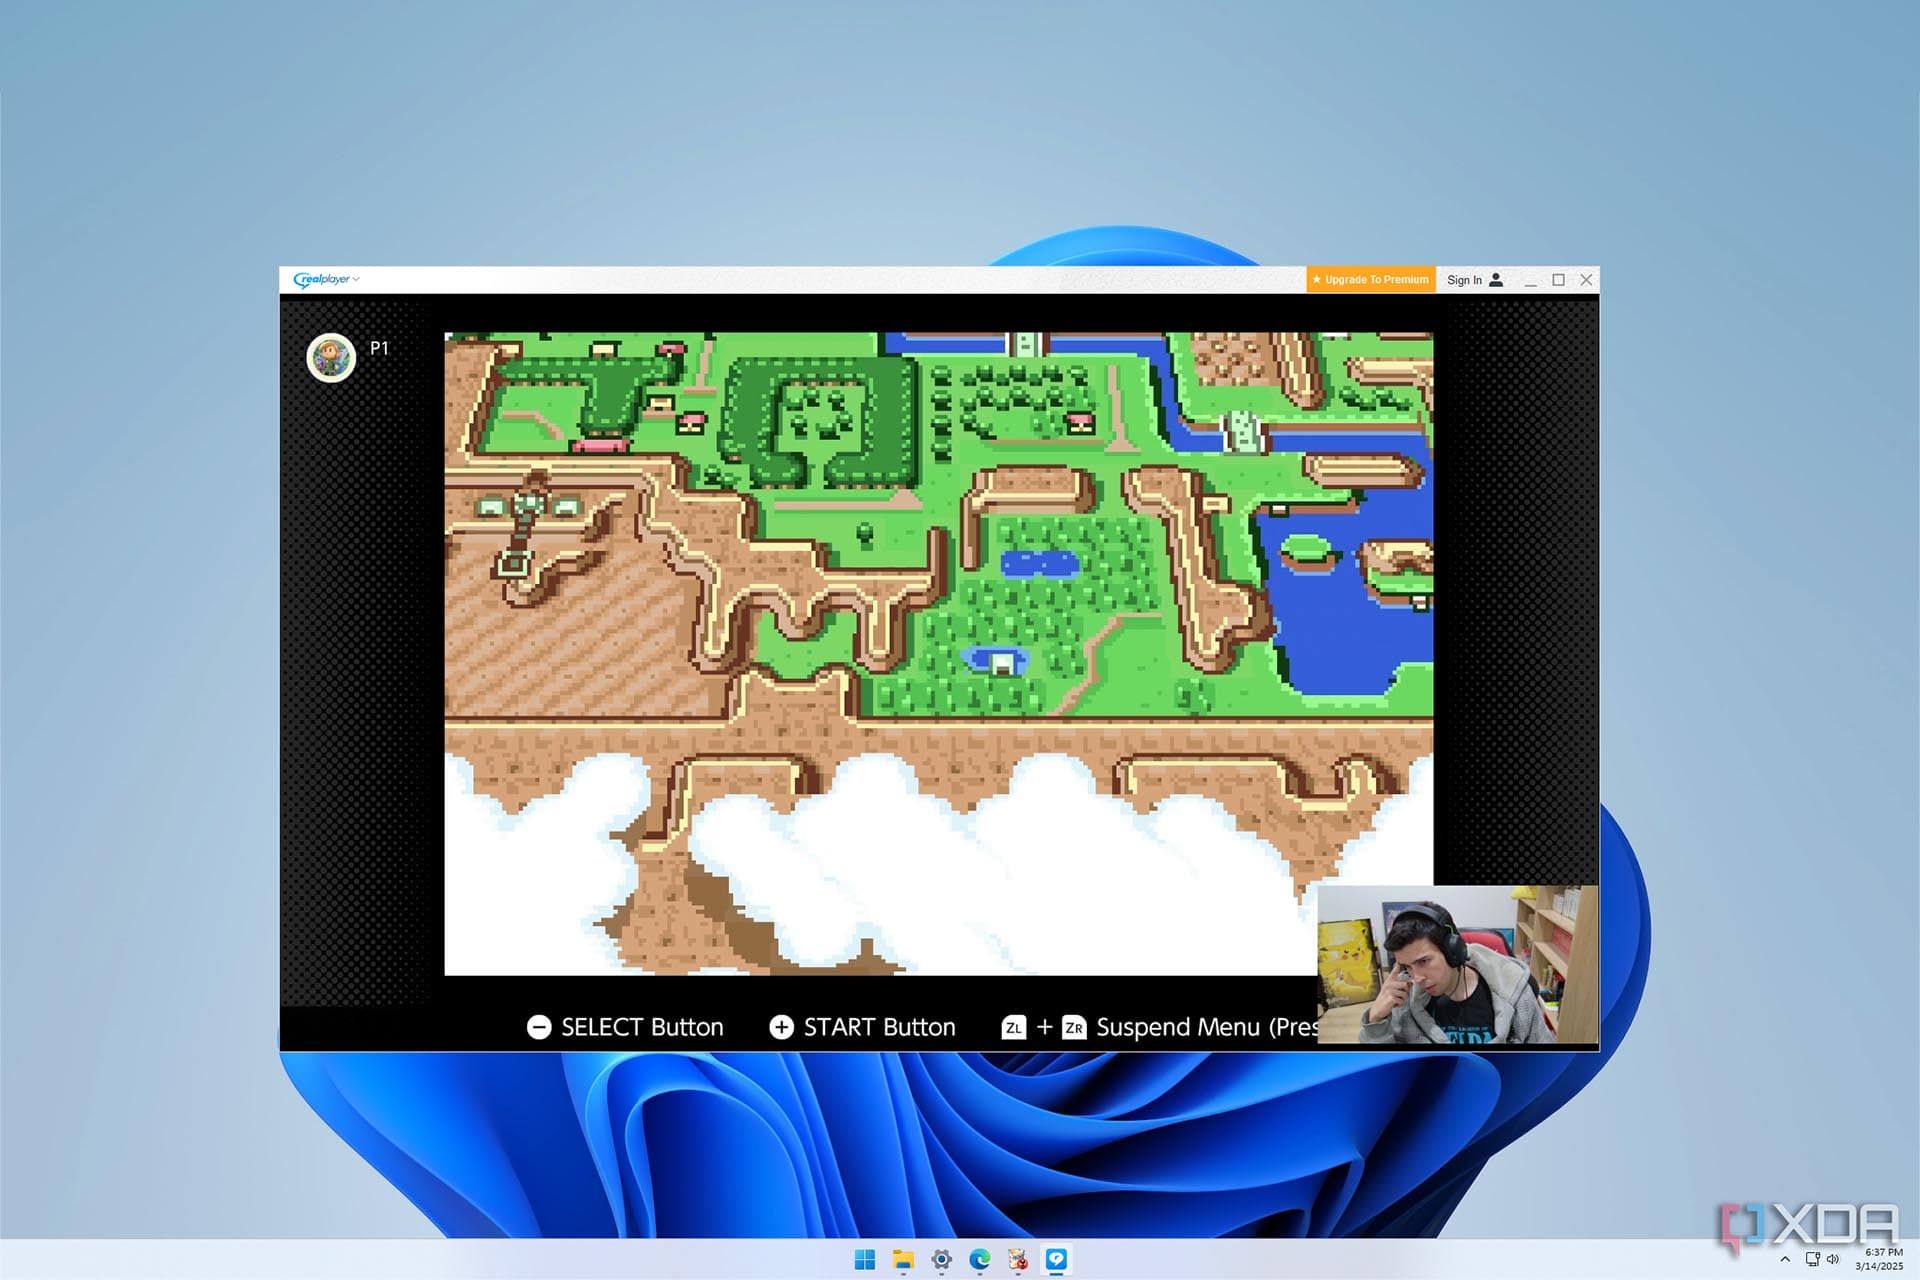Click the P1 player avatar icon
Viewport: 1920px width, 1280px height.
click(x=331, y=357)
